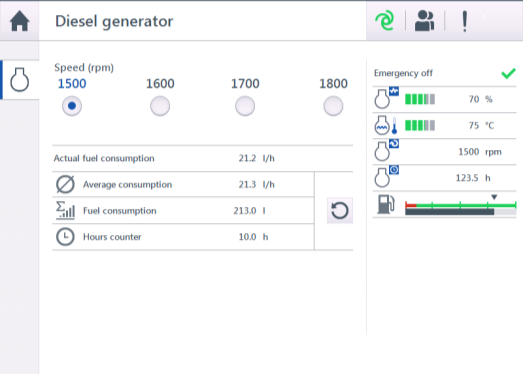Click the engine hours icon beside 123.5 h
The height and width of the screenshot is (374, 524).
tap(386, 177)
